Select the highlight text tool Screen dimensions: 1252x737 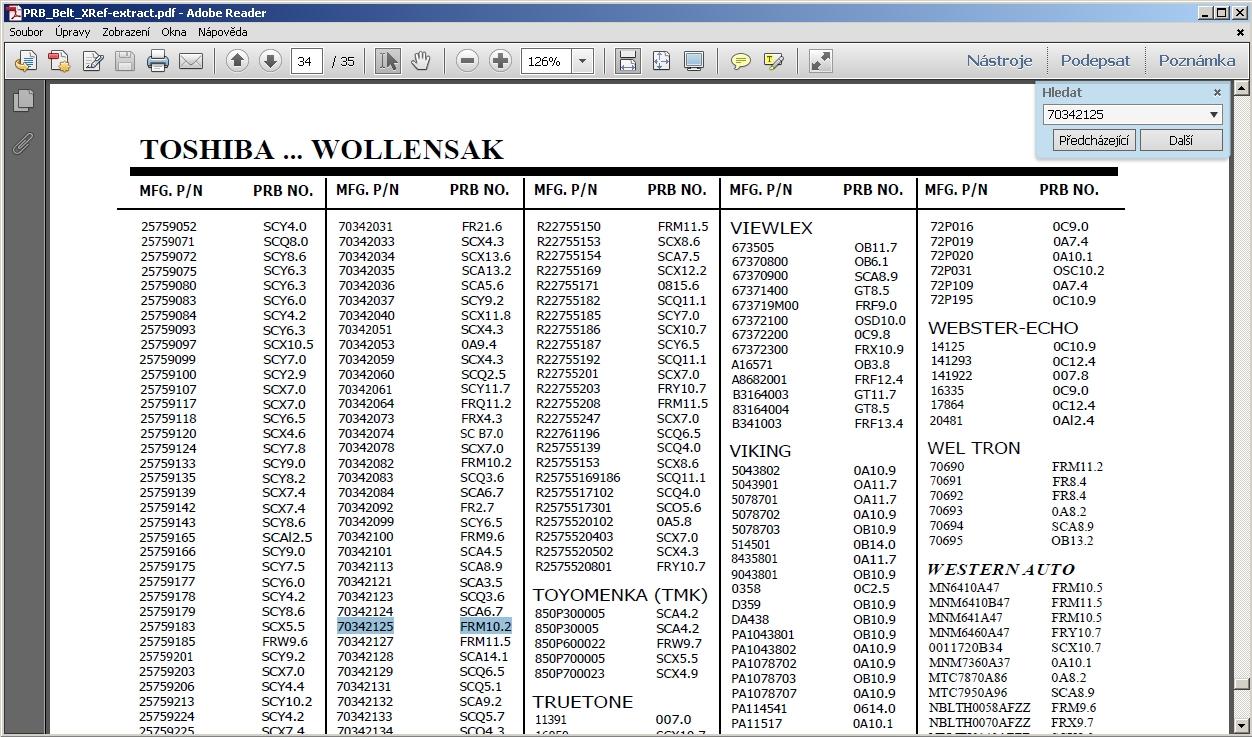pos(773,61)
